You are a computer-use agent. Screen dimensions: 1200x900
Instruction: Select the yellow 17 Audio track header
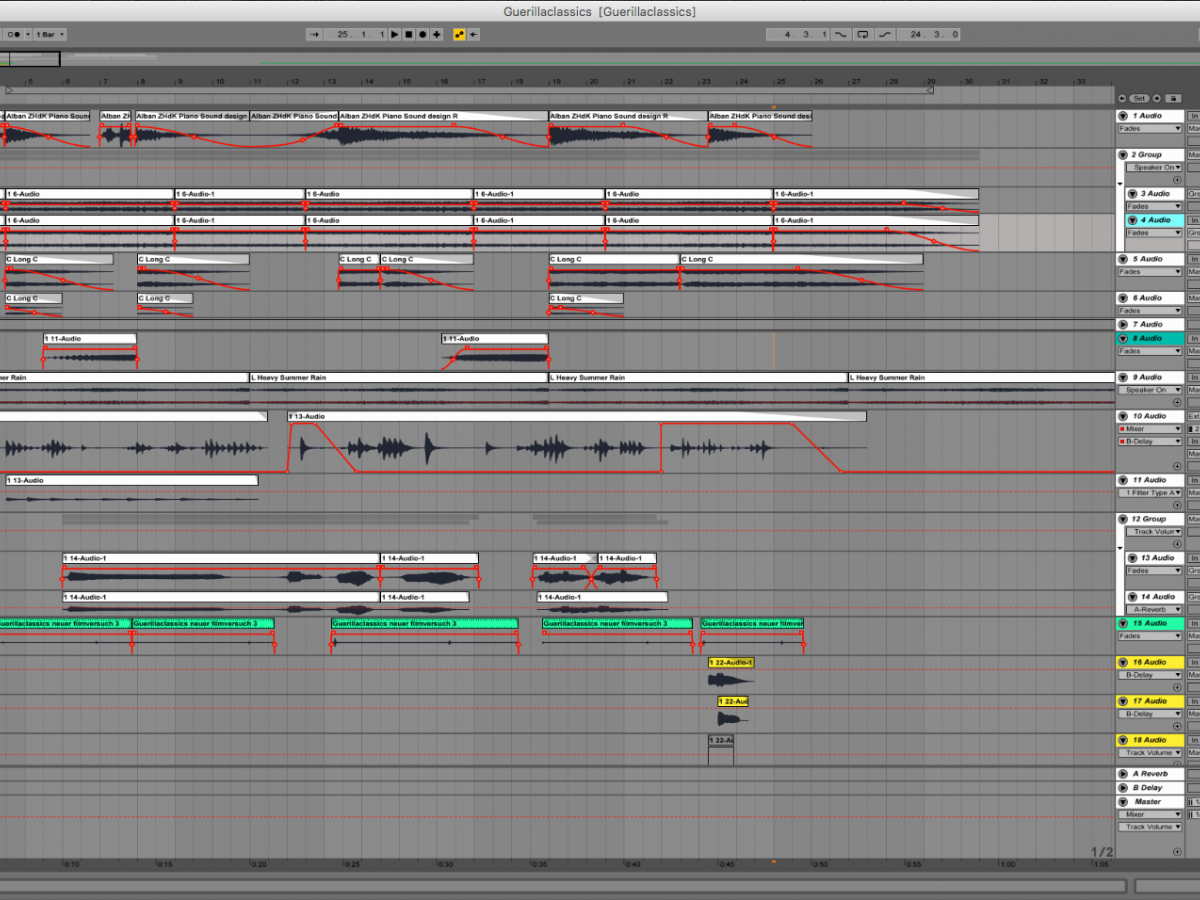pyautogui.click(x=1150, y=701)
